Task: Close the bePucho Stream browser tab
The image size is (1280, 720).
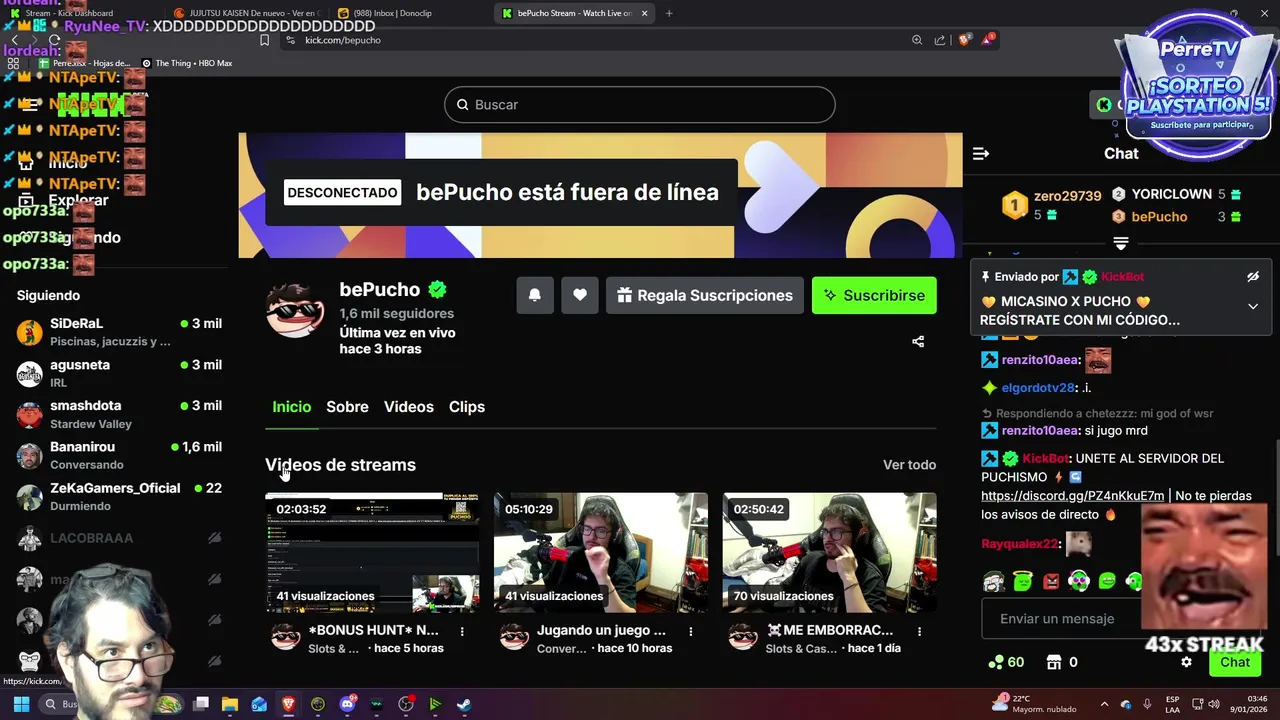Action: pos(645,13)
